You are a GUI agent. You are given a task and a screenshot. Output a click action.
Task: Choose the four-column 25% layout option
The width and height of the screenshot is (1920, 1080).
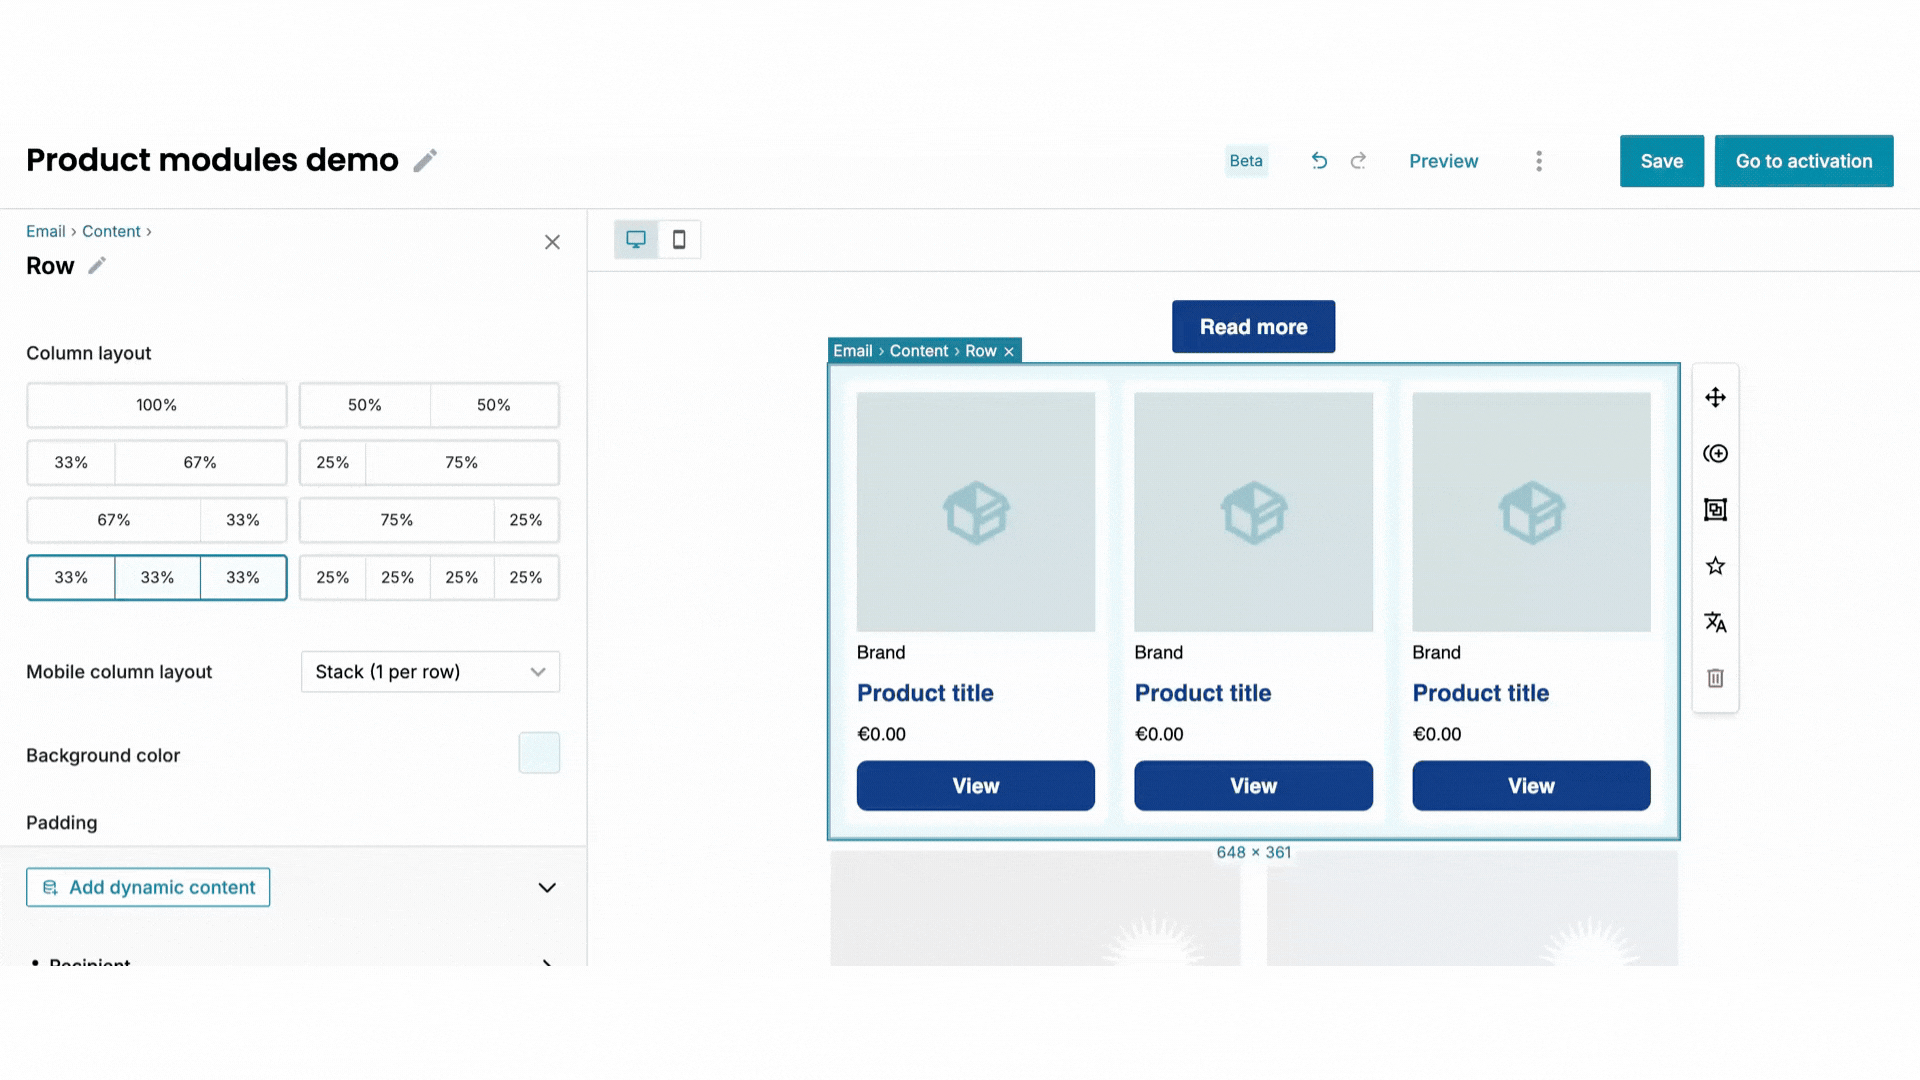(429, 577)
